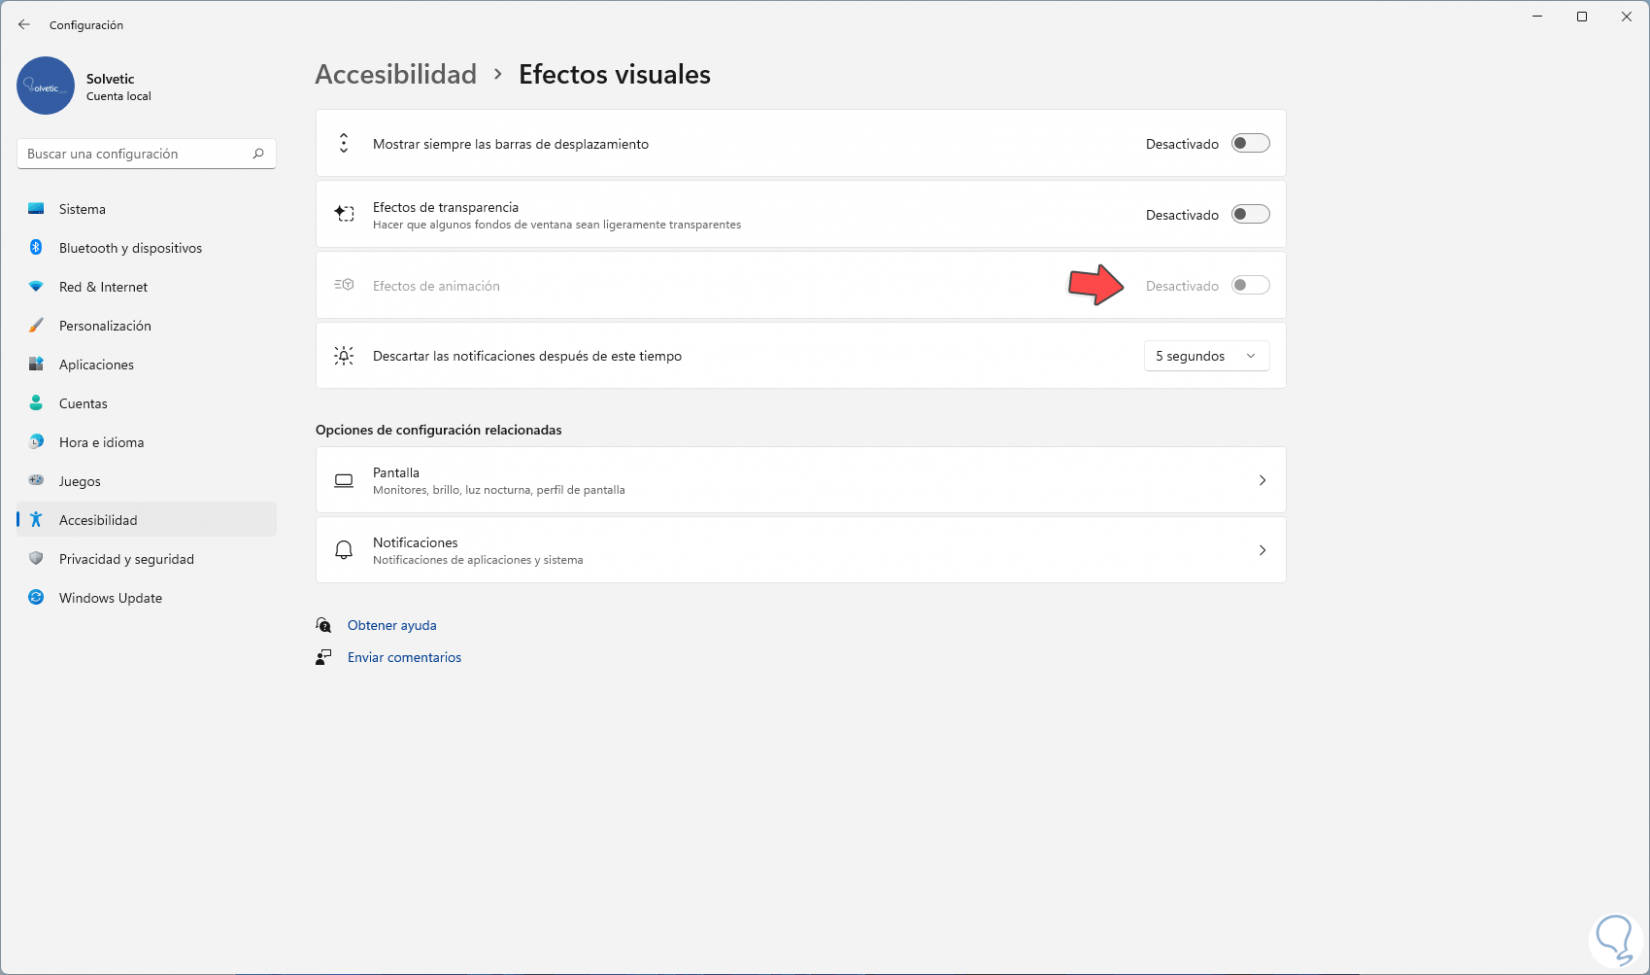
Task: Toggle Mostrar siempre las barras de desplazamiento
Action: click(1250, 144)
